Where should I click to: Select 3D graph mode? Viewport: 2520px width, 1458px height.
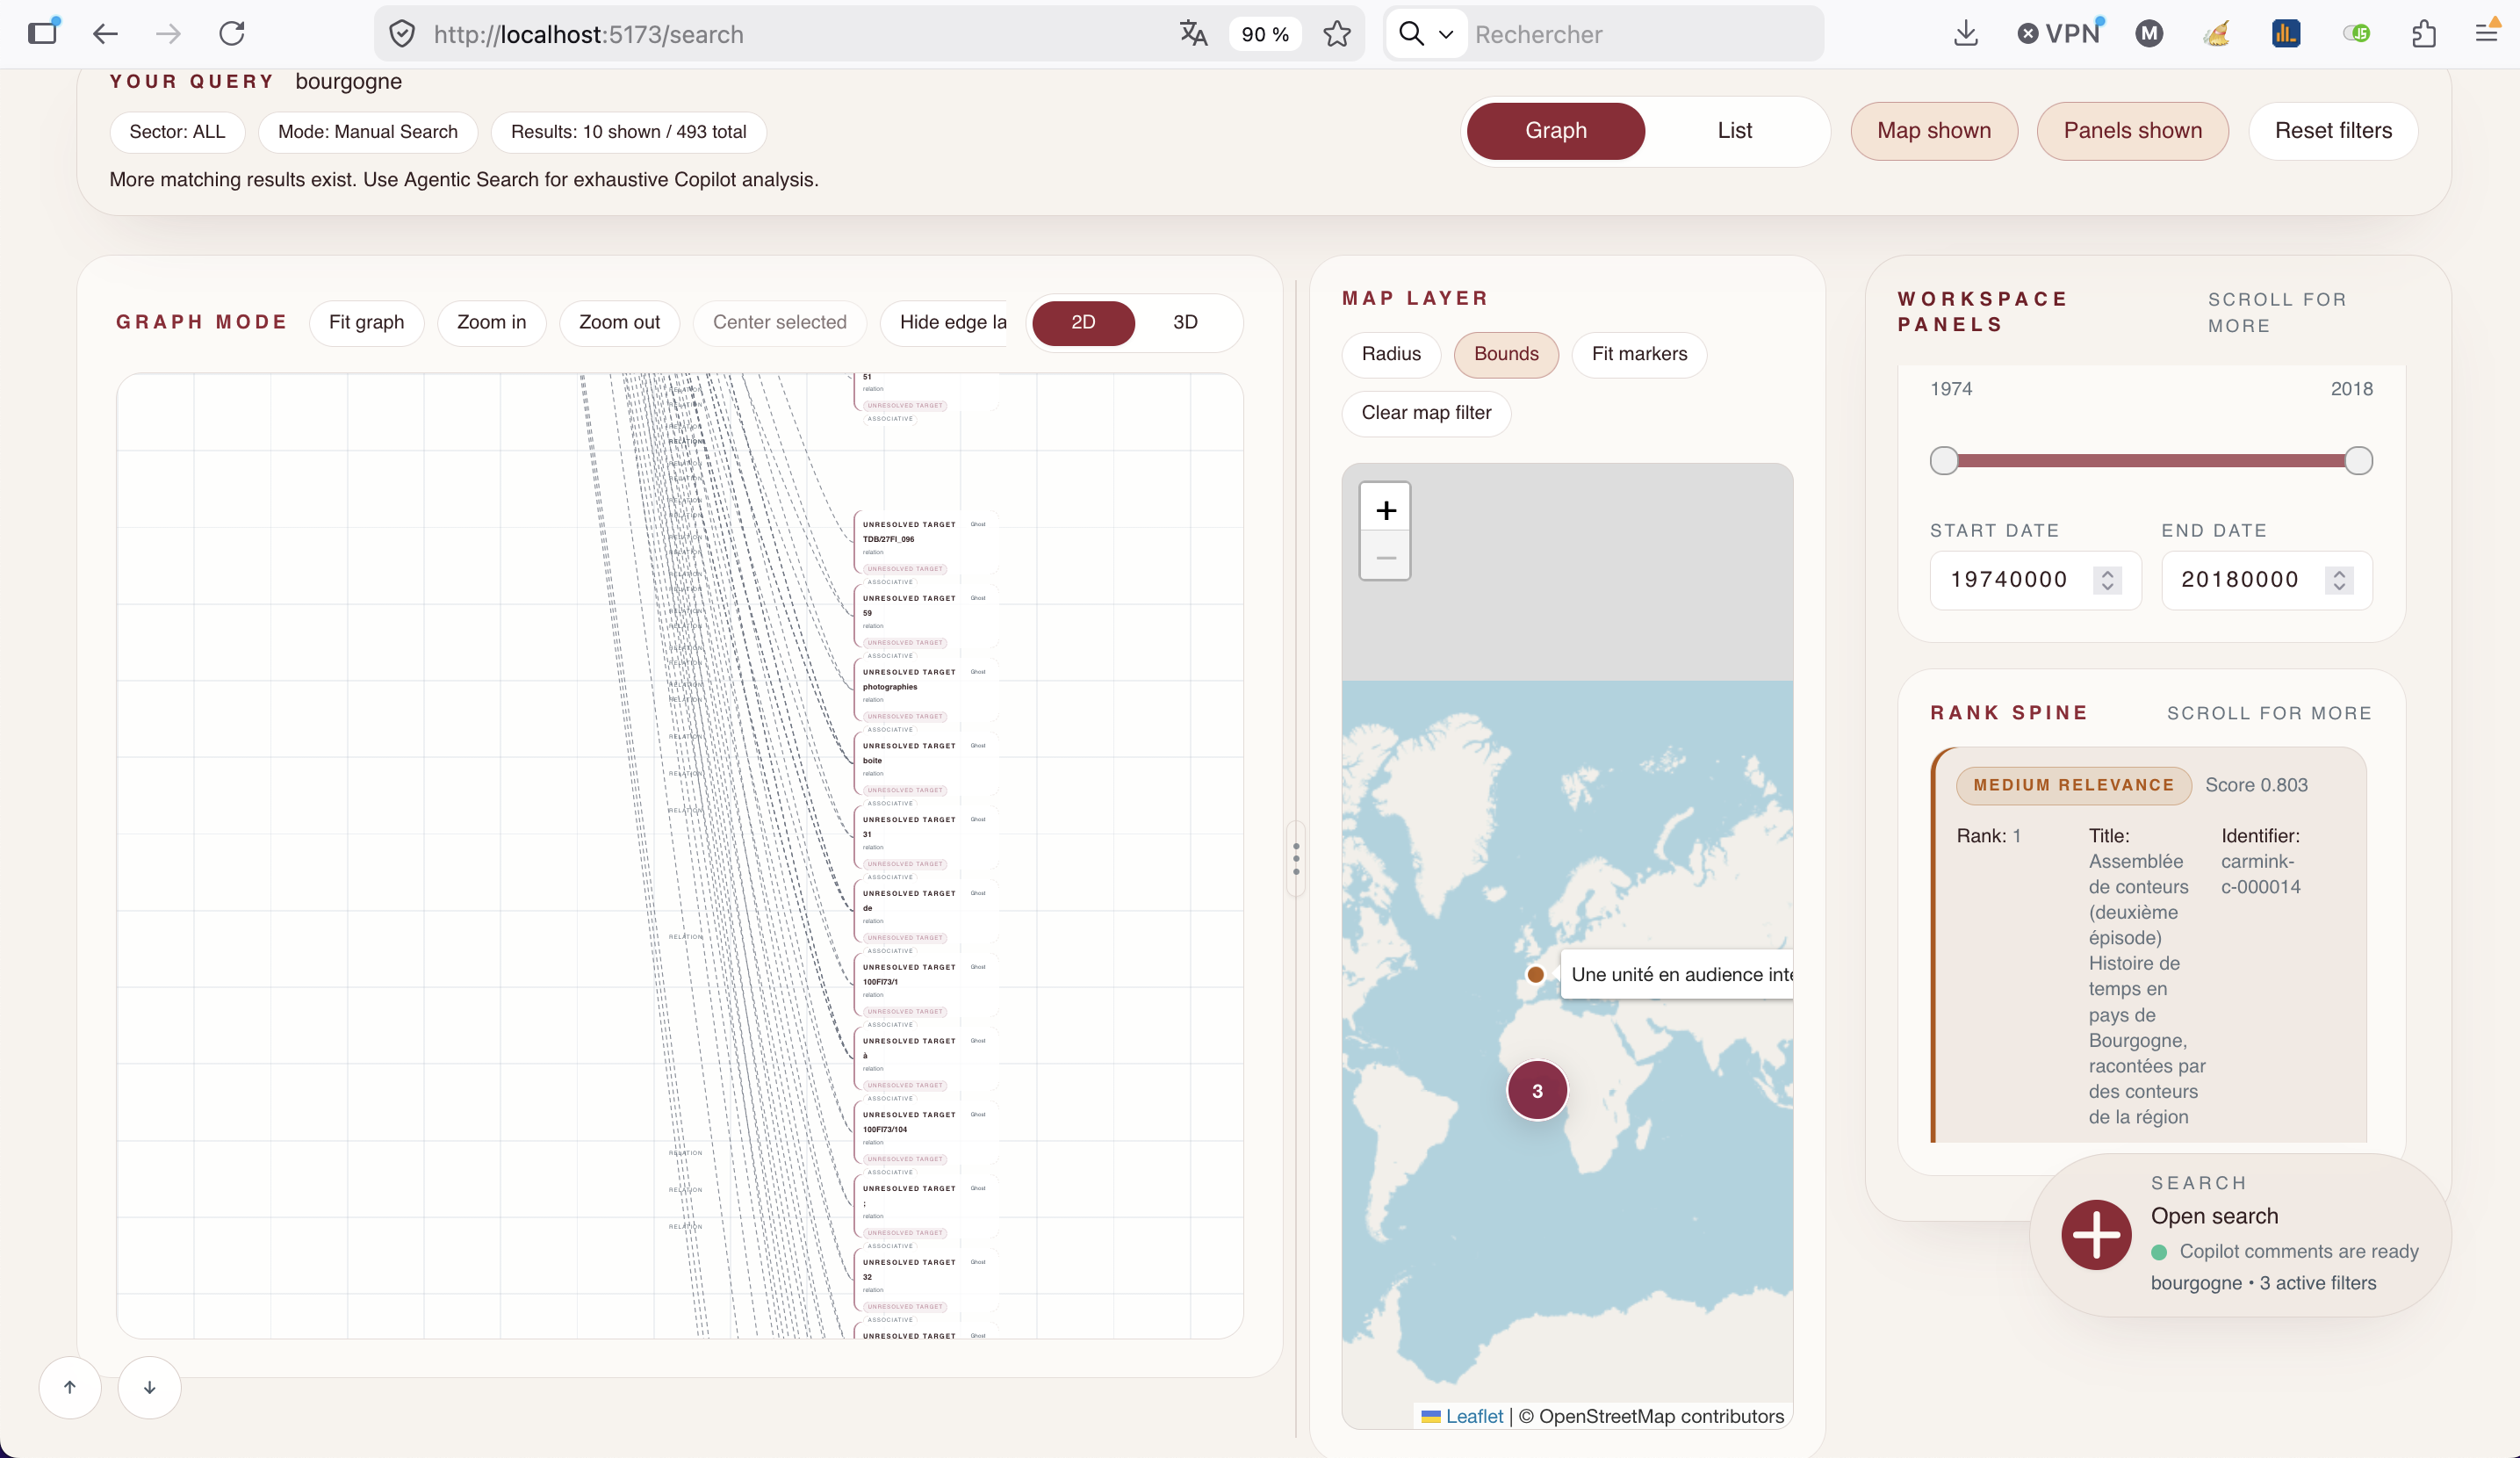(1185, 322)
